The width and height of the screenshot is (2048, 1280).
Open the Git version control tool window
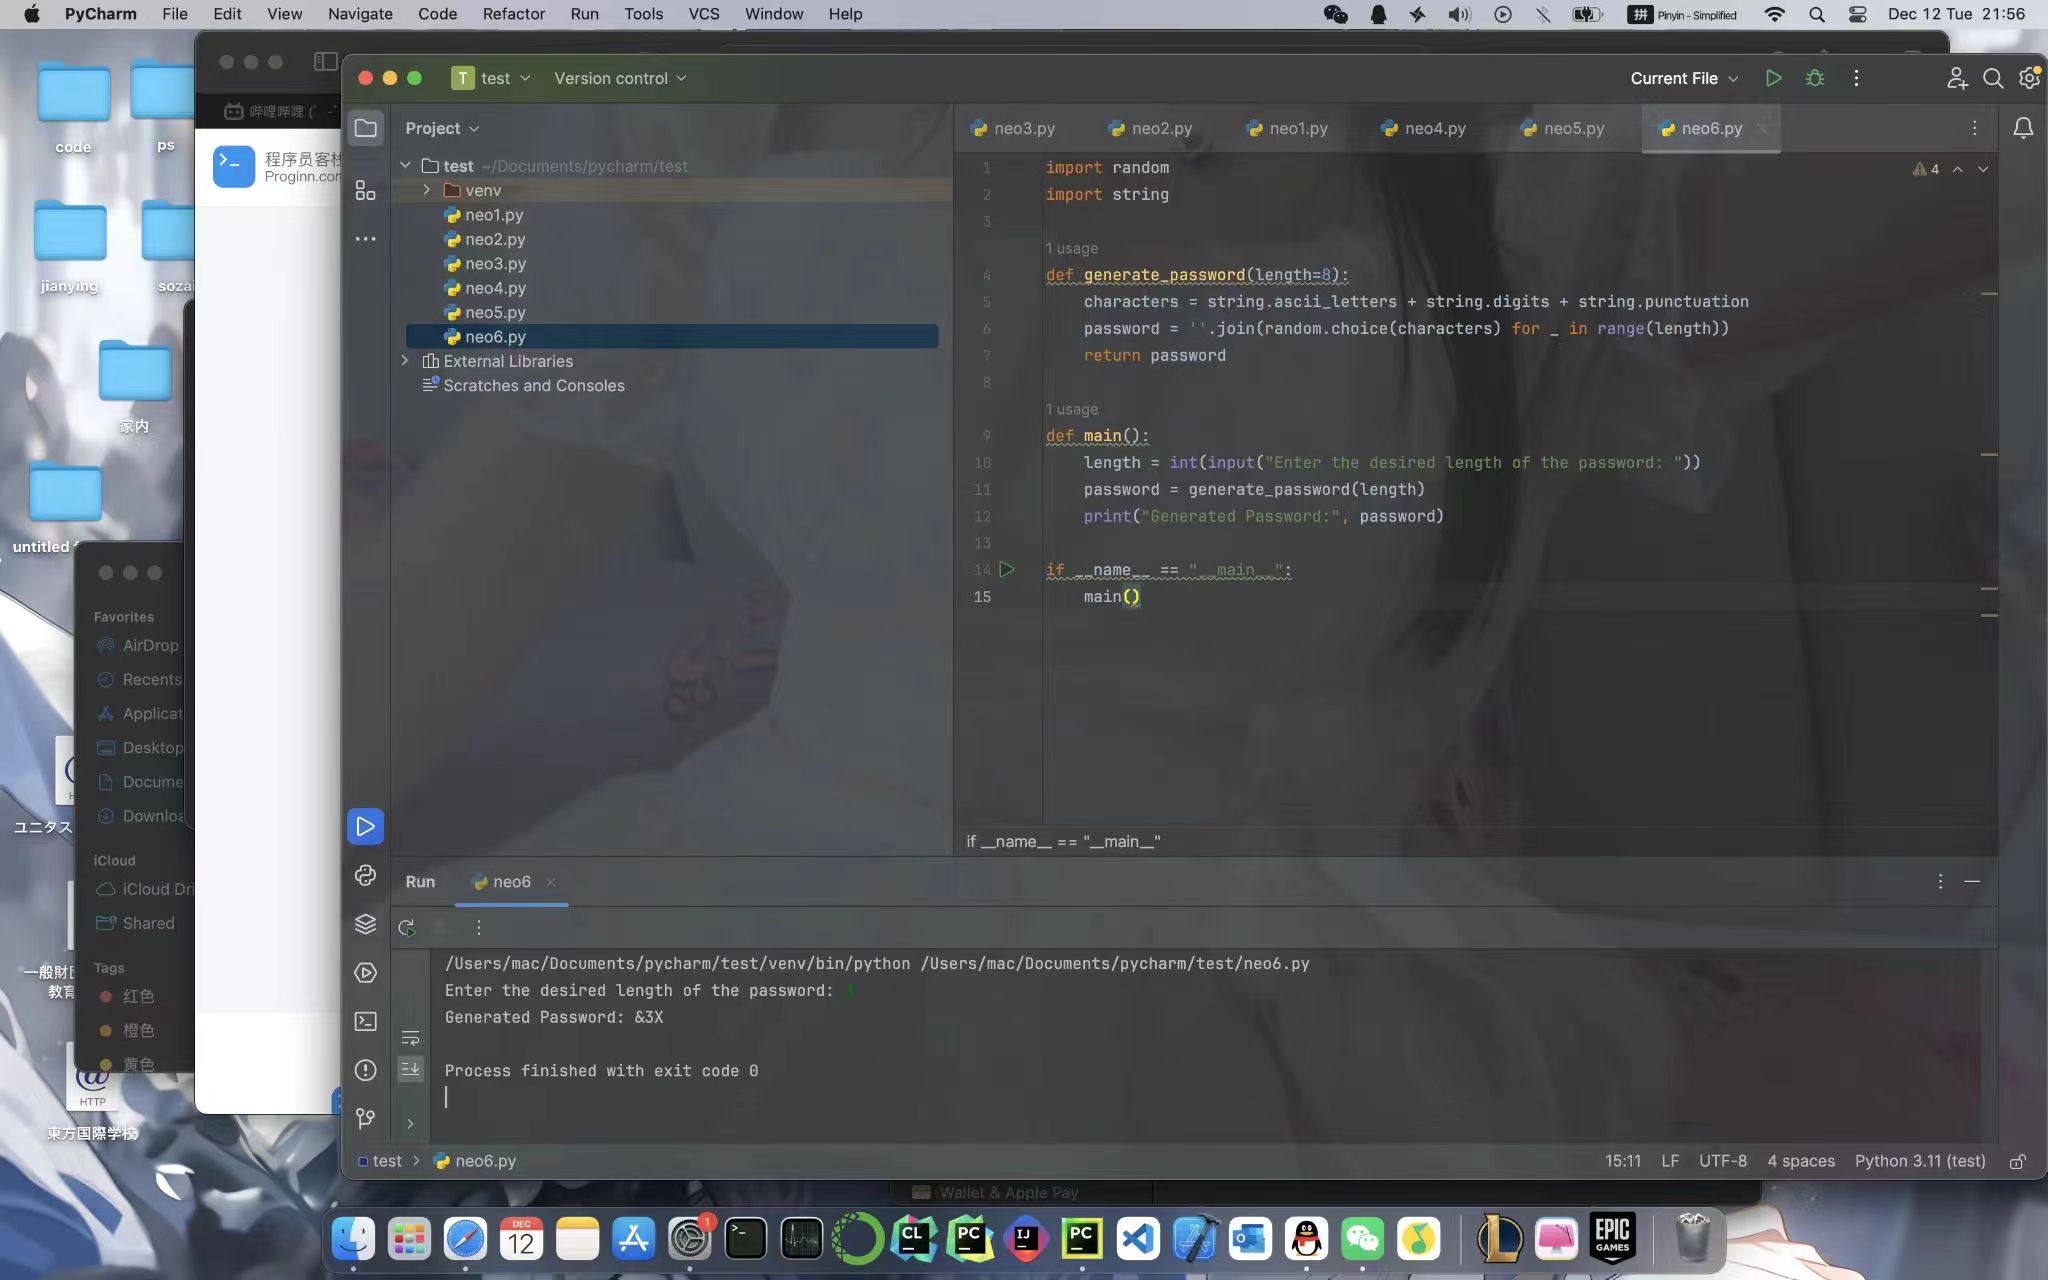pos(366,1118)
